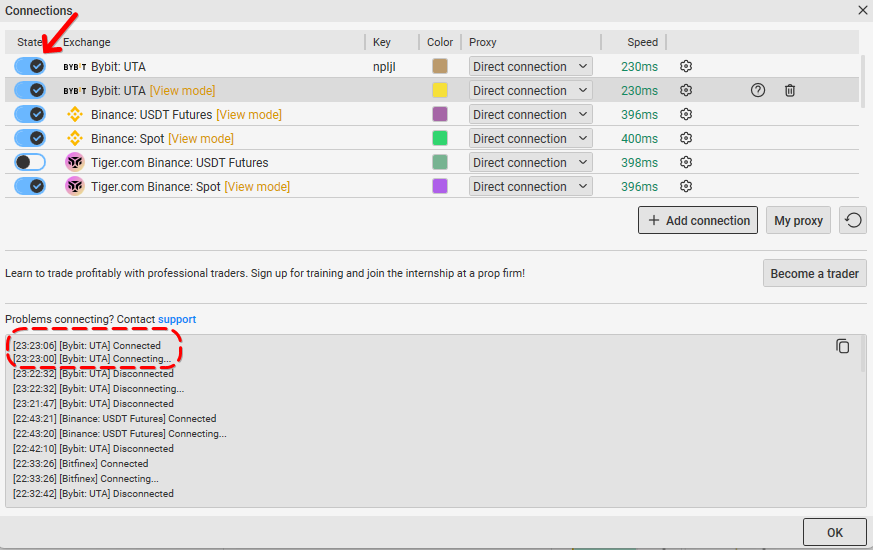Toggle the Bybit: UTA View mode connection
873x550 pixels.
(x=30, y=90)
